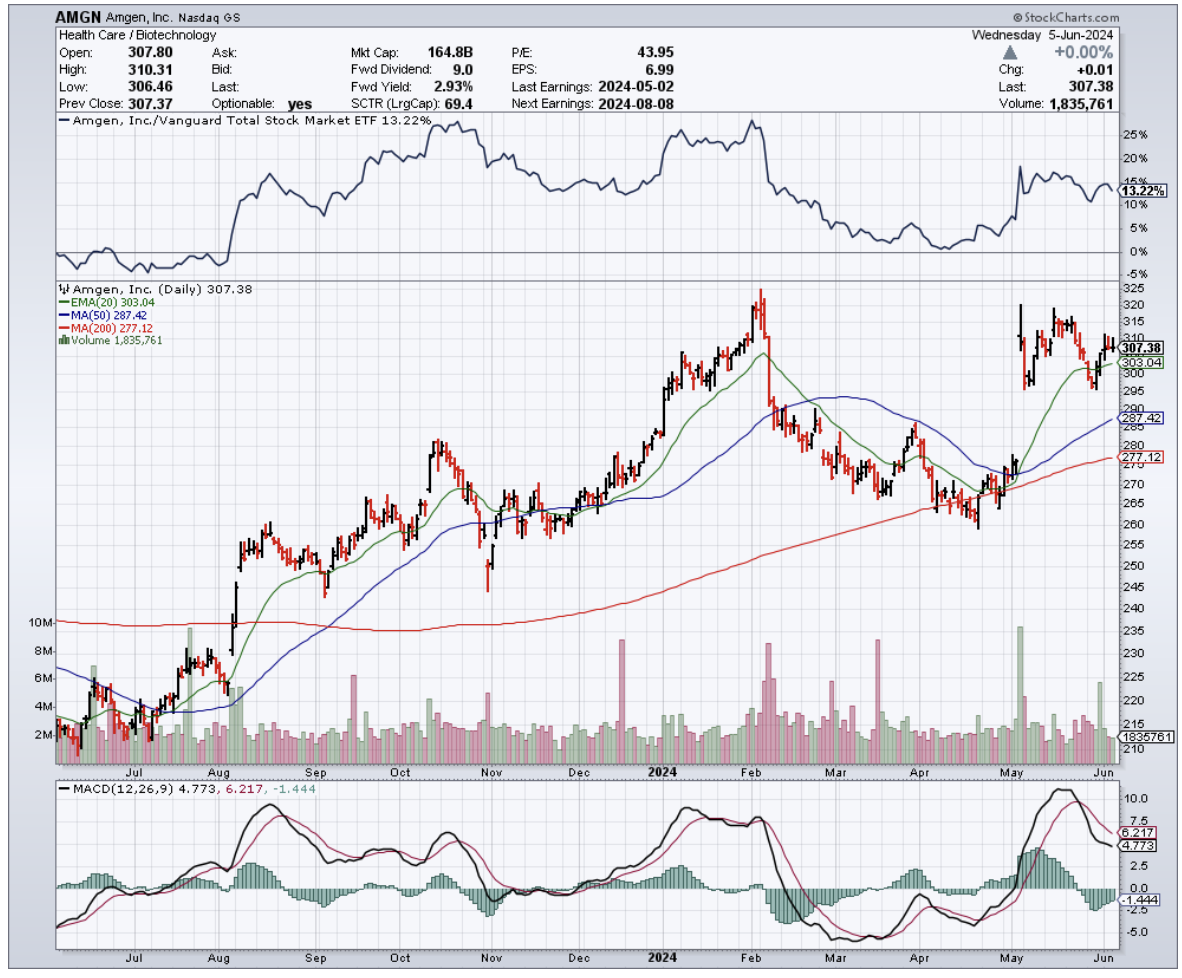Open the StockCharts.com watermark link
This screenshot has height=978, width=1182.
tap(1070, 18)
